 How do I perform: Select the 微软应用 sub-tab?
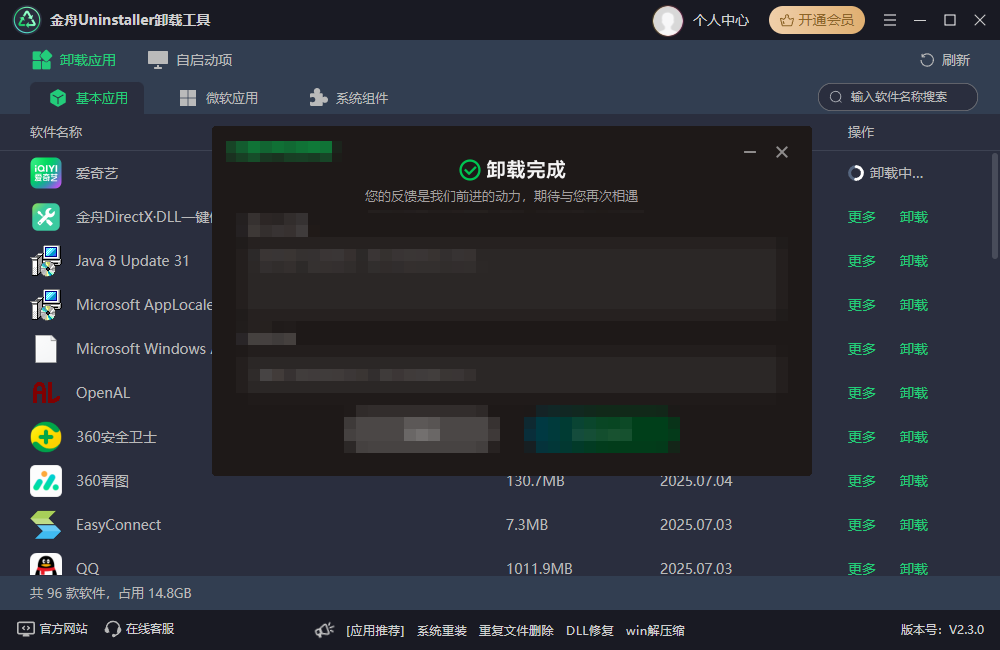[219, 98]
